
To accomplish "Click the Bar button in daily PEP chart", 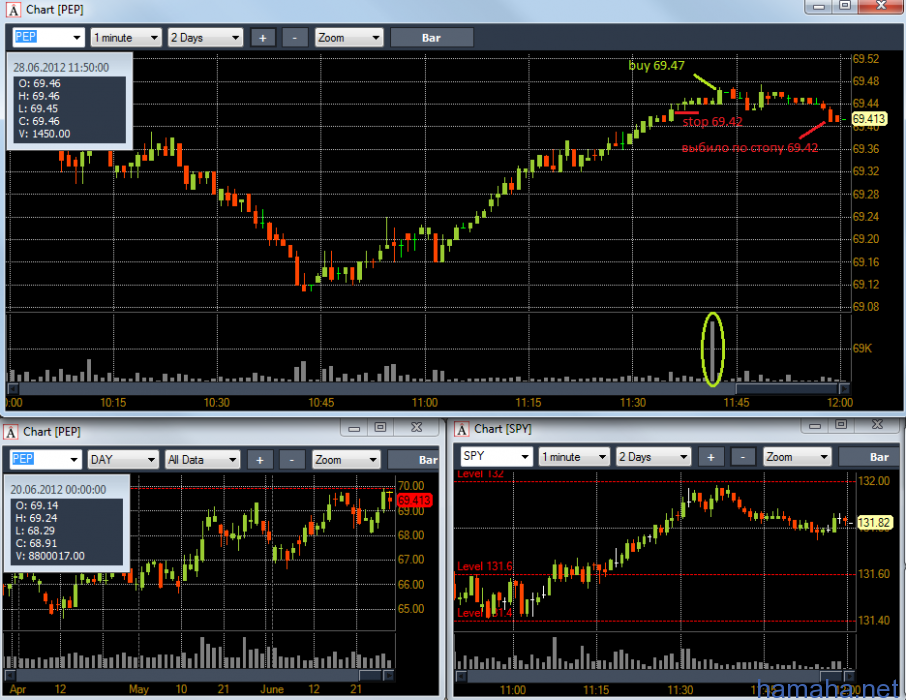I will 413,460.
